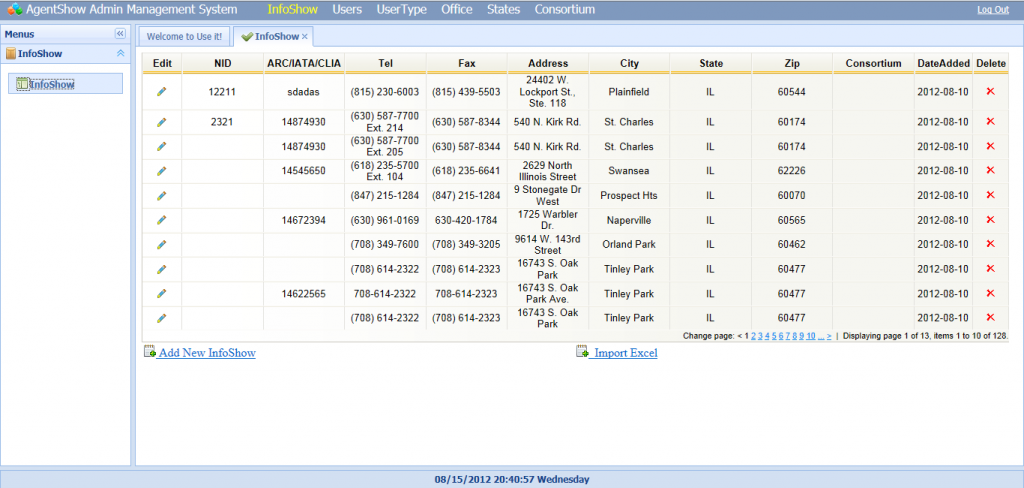The width and height of the screenshot is (1024, 488).
Task: Click the NID column header
Action: (223, 63)
